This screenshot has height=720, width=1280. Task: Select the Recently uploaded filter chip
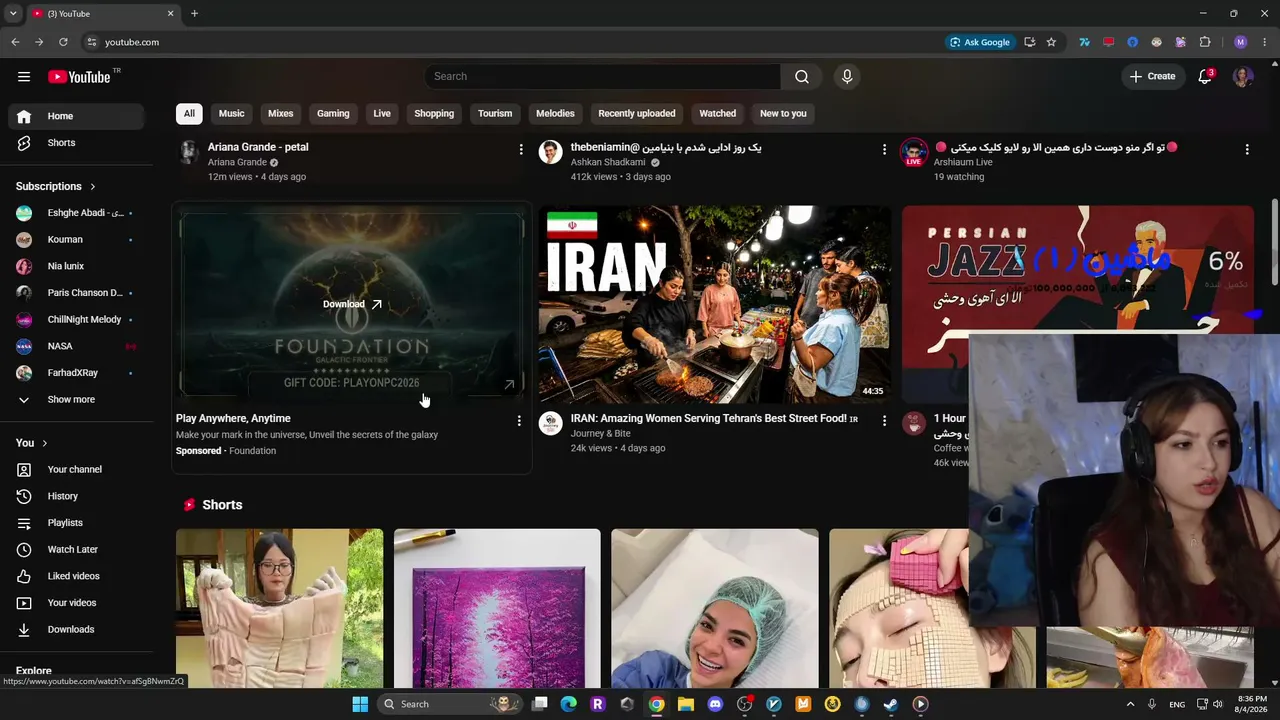637,114
